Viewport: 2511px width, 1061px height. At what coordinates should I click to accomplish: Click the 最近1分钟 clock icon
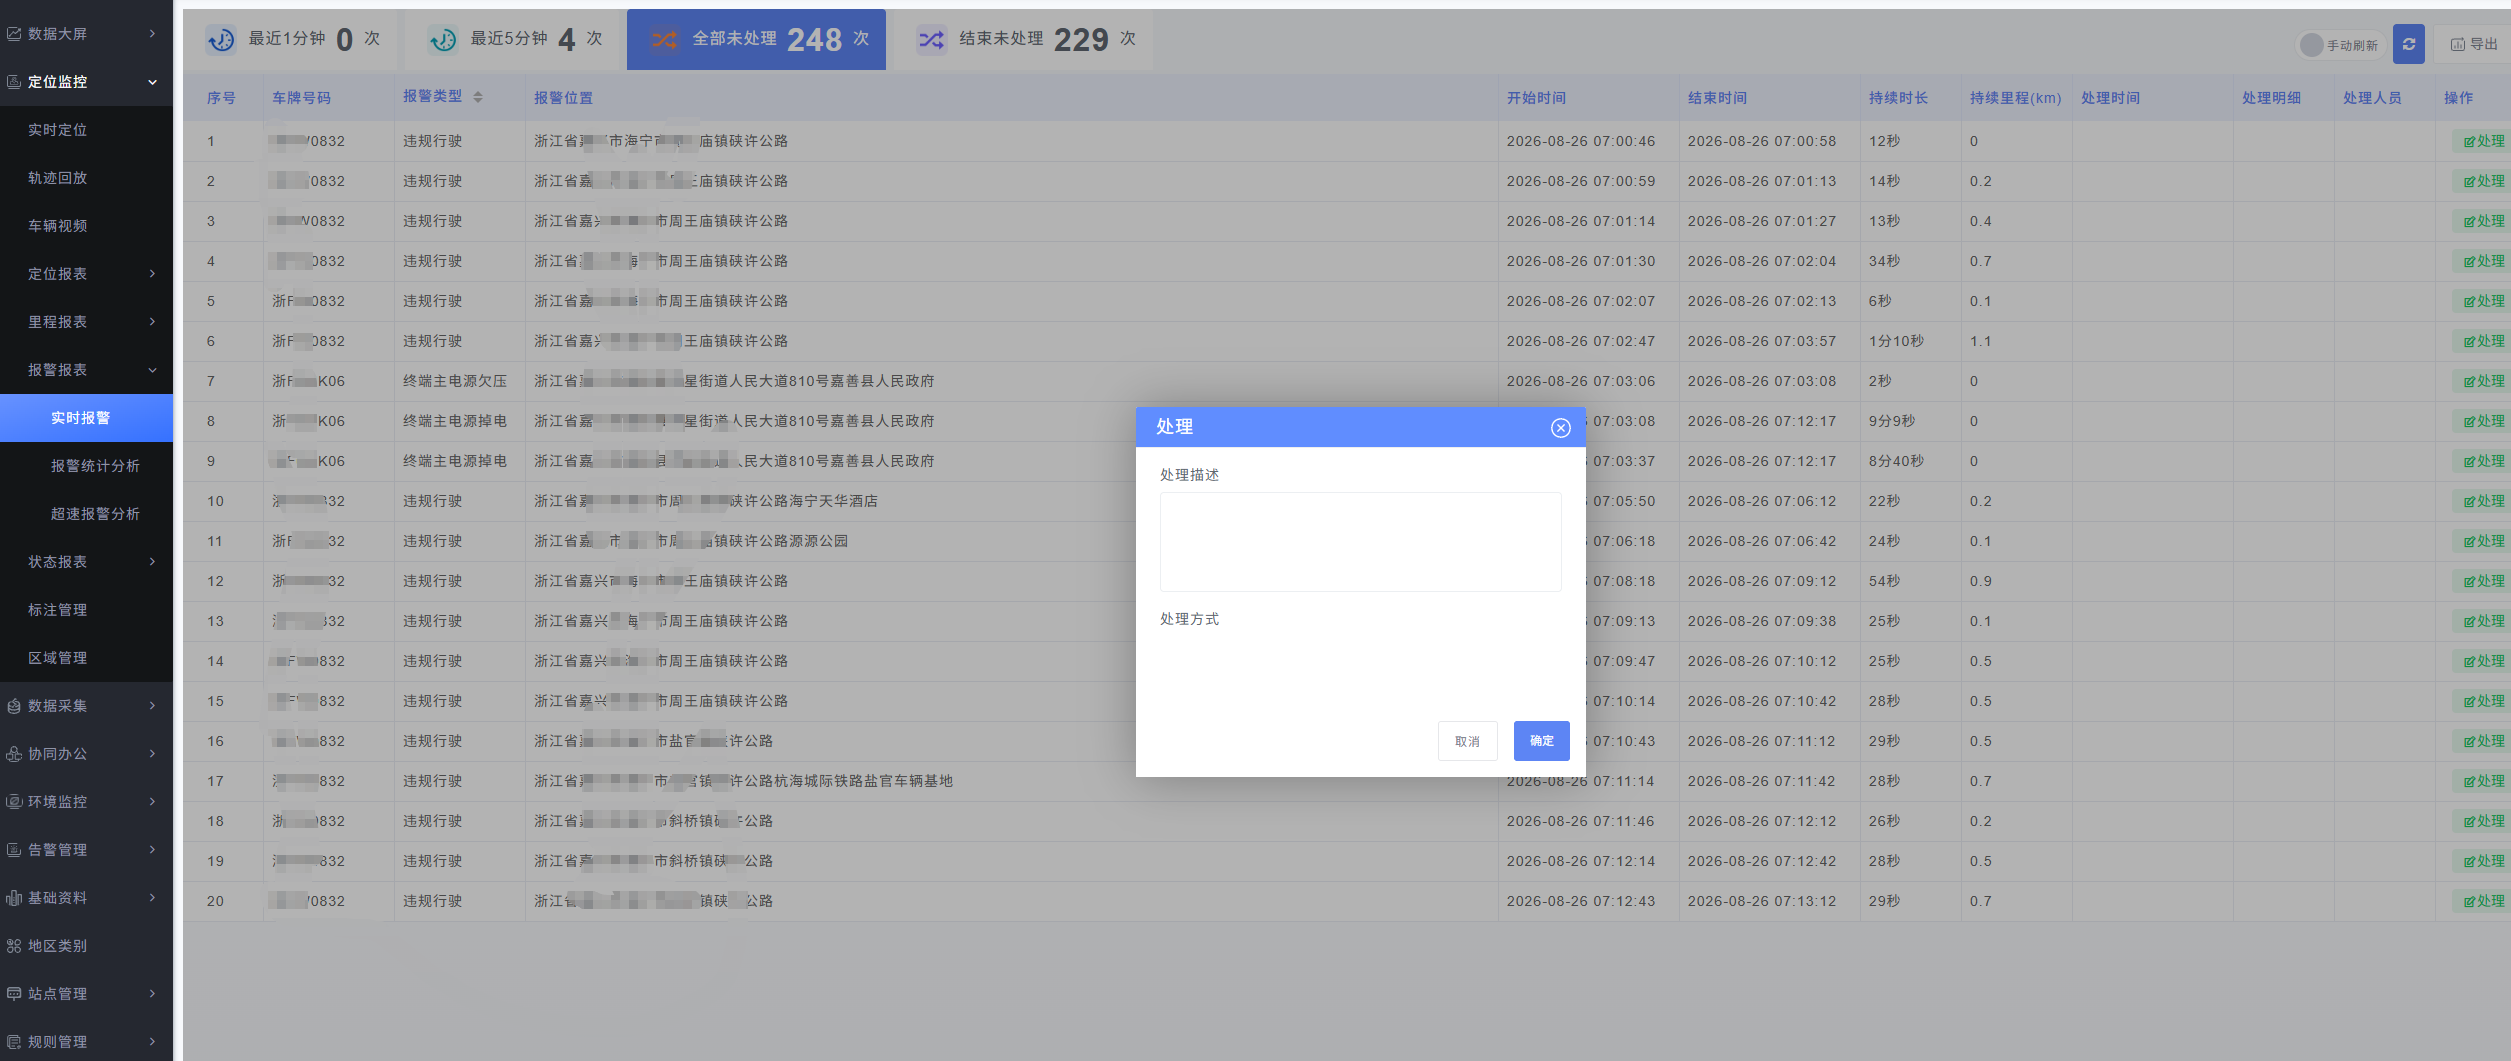tap(221, 39)
